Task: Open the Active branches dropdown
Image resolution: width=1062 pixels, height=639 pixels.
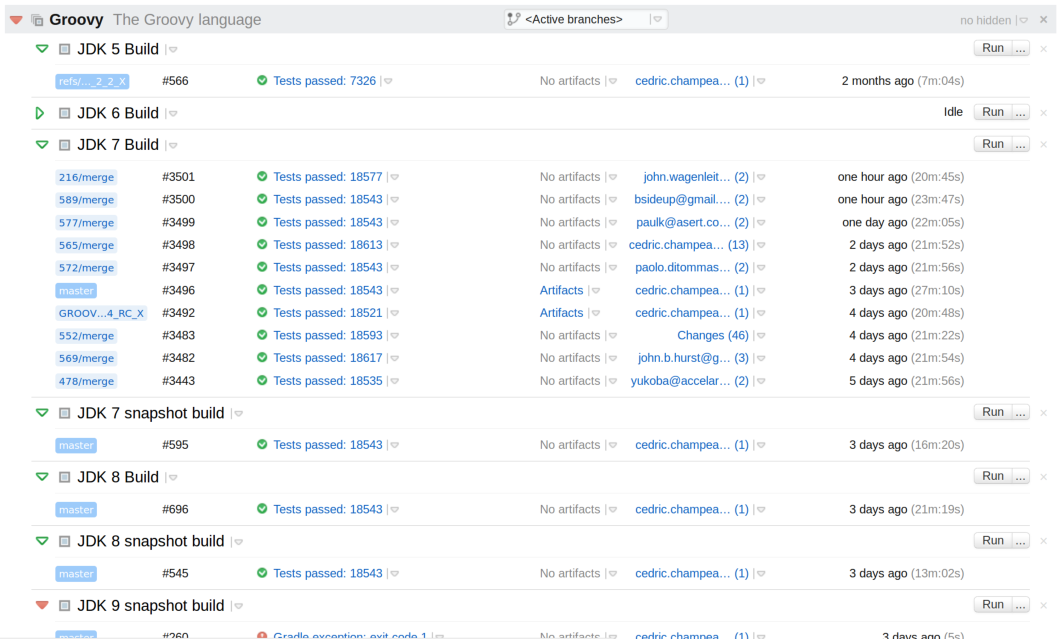Action: pyautogui.click(x=586, y=20)
